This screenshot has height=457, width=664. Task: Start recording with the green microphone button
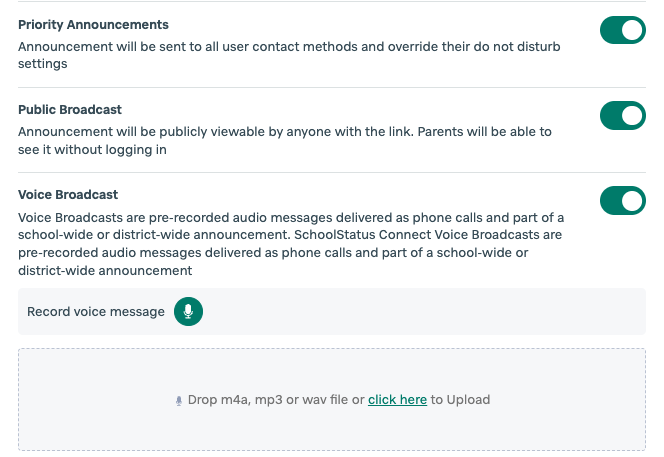tap(188, 311)
